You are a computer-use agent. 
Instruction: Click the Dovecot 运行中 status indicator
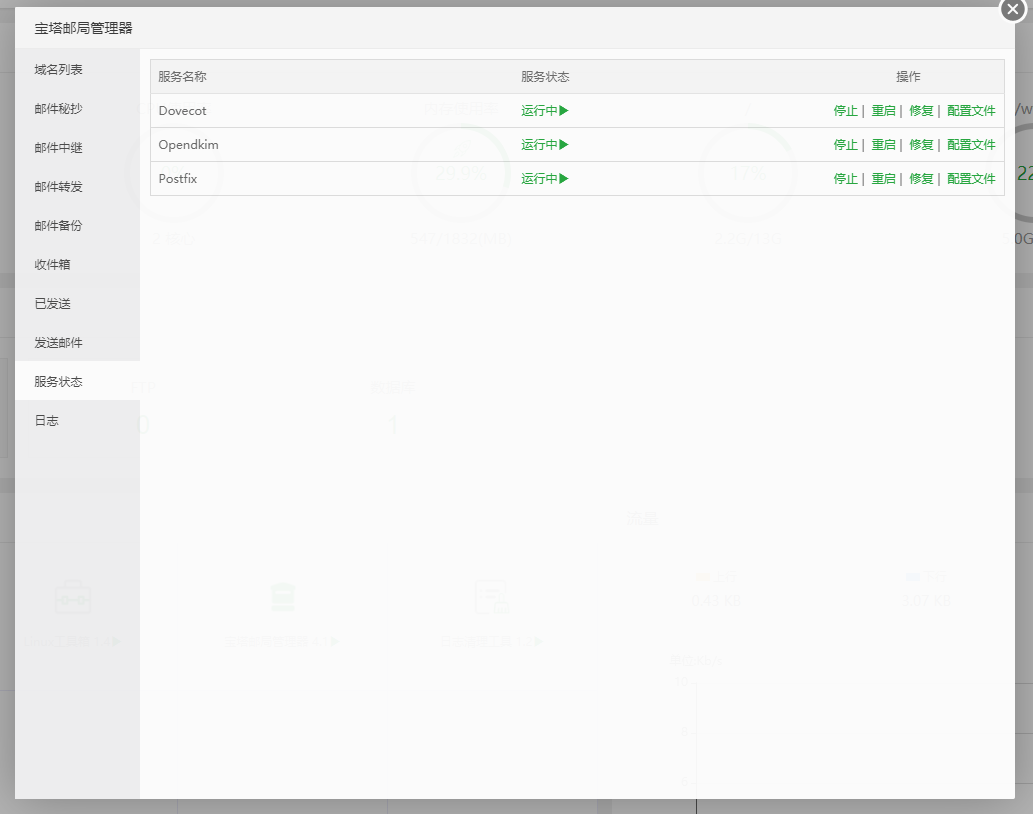[545, 111]
